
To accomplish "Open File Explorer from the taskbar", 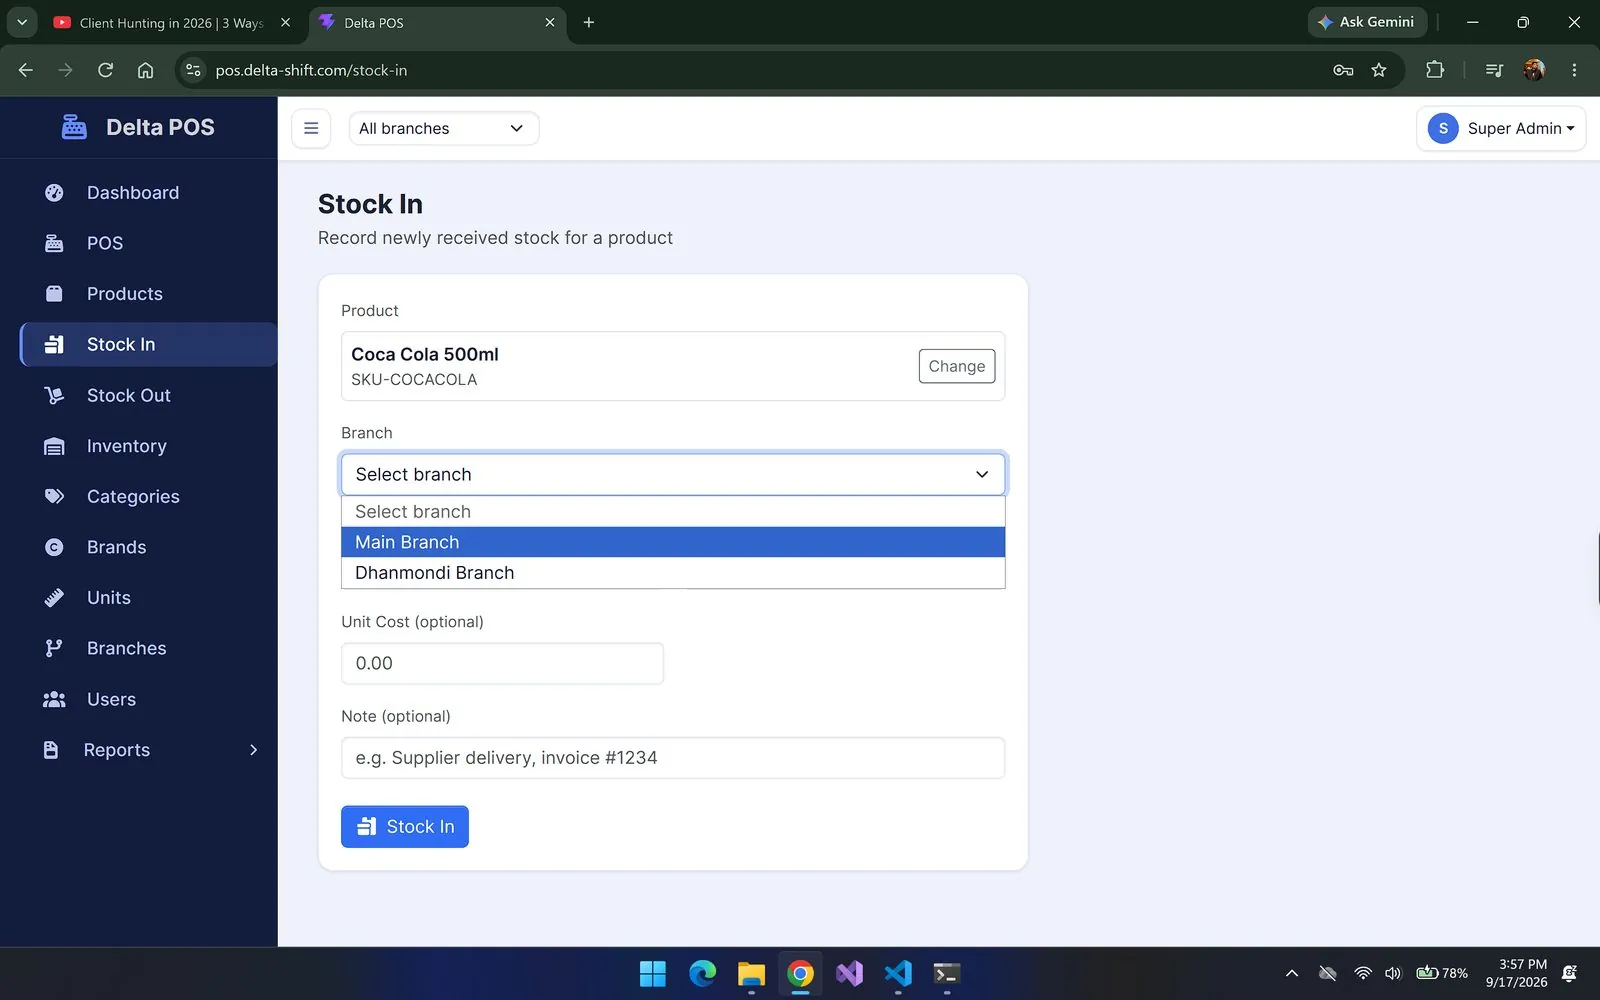I will point(751,973).
